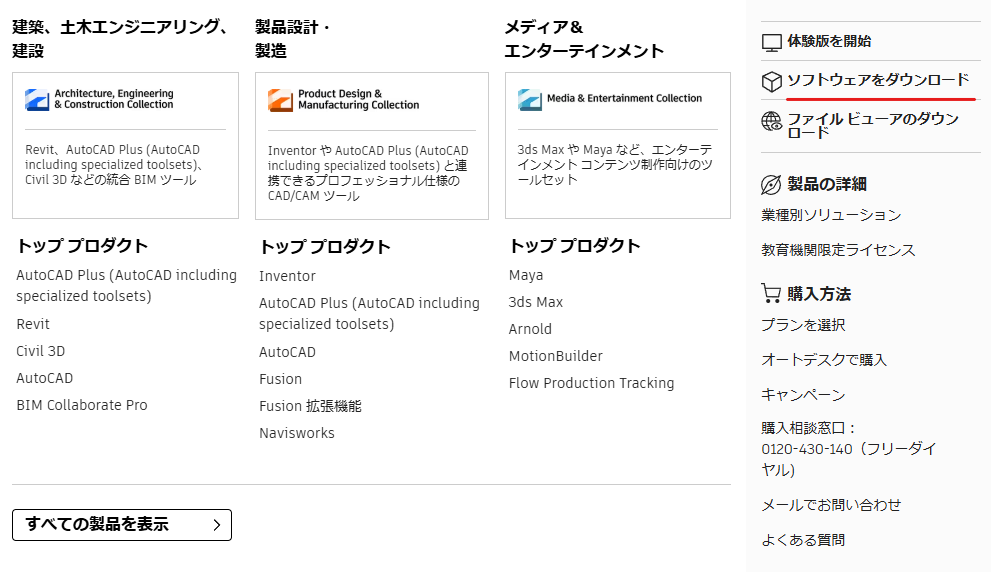Open the Flow Production Tracking link
Image resolution: width=991 pixels, height=572 pixels.
(x=591, y=384)
